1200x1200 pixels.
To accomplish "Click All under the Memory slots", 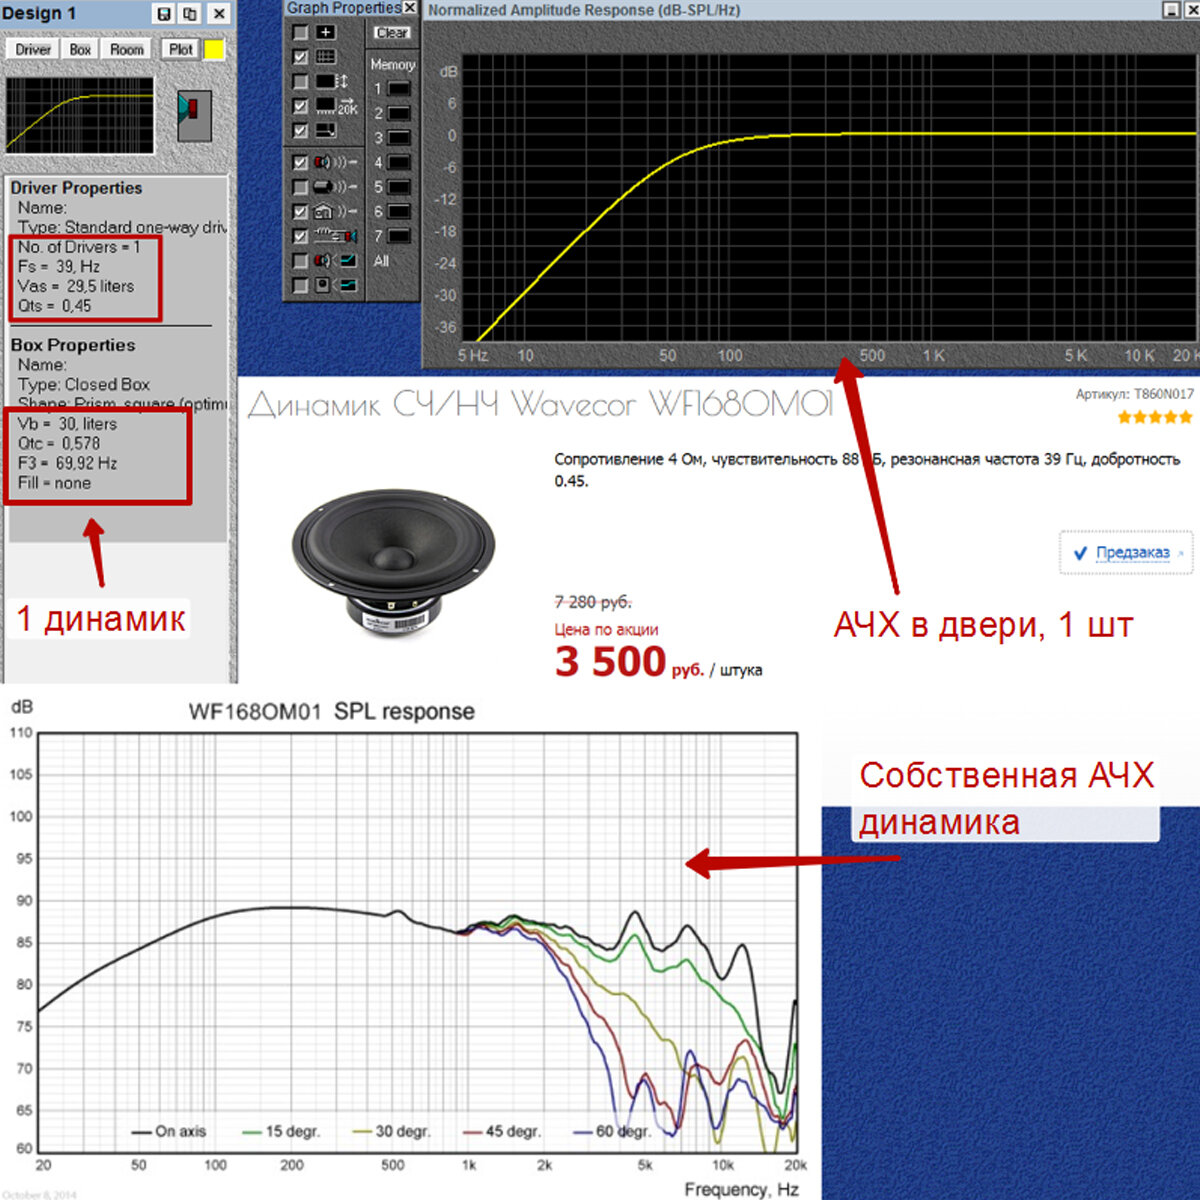I will (381, 261).
